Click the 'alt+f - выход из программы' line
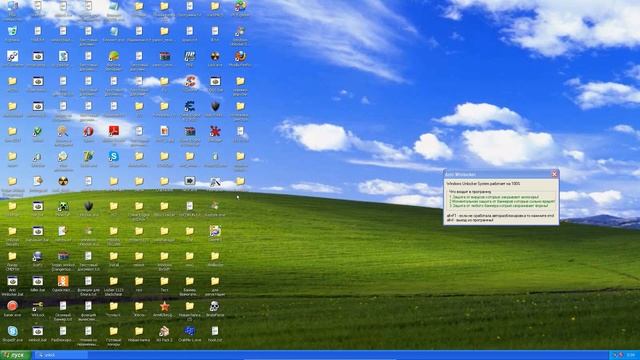 tap(470, 220)
